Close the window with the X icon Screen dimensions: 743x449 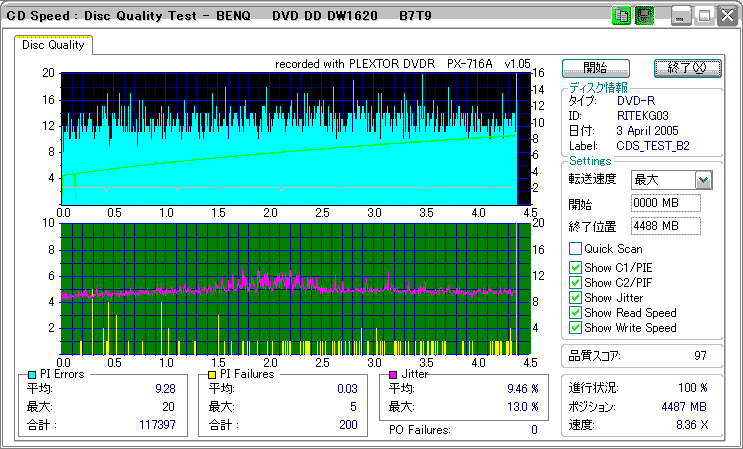[726, 16]
